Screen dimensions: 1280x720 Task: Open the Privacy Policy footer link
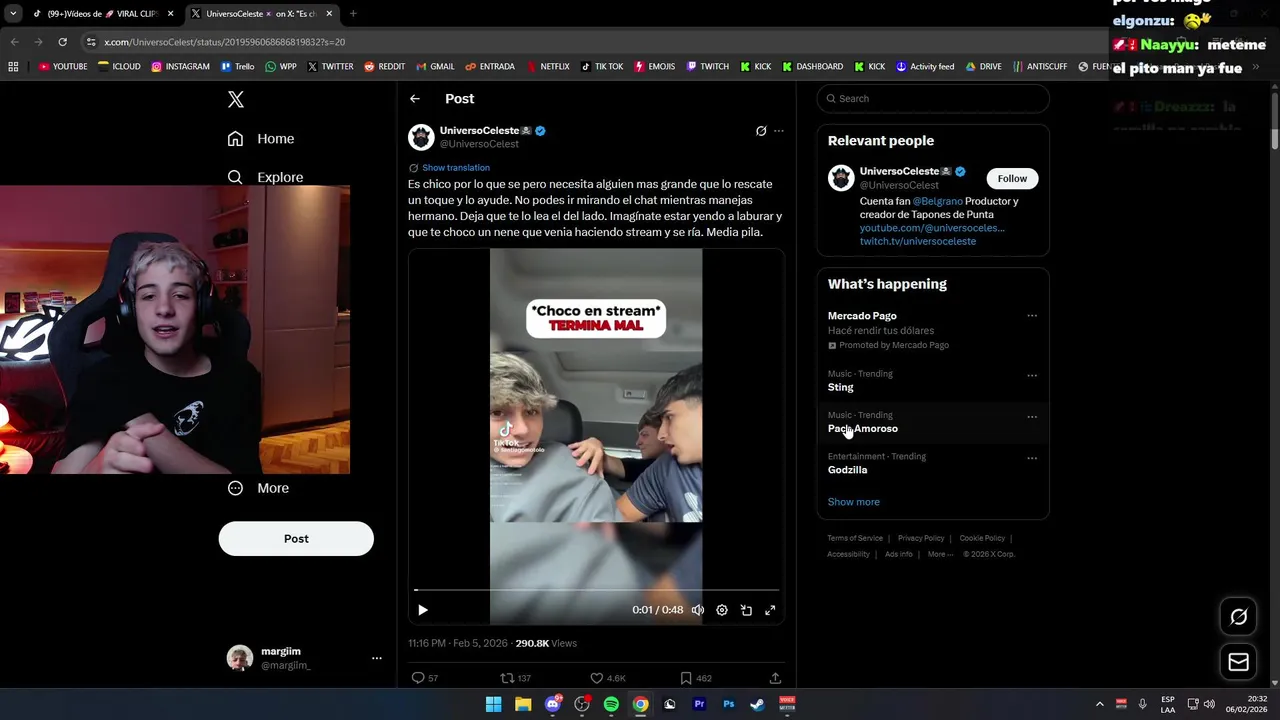921,538
